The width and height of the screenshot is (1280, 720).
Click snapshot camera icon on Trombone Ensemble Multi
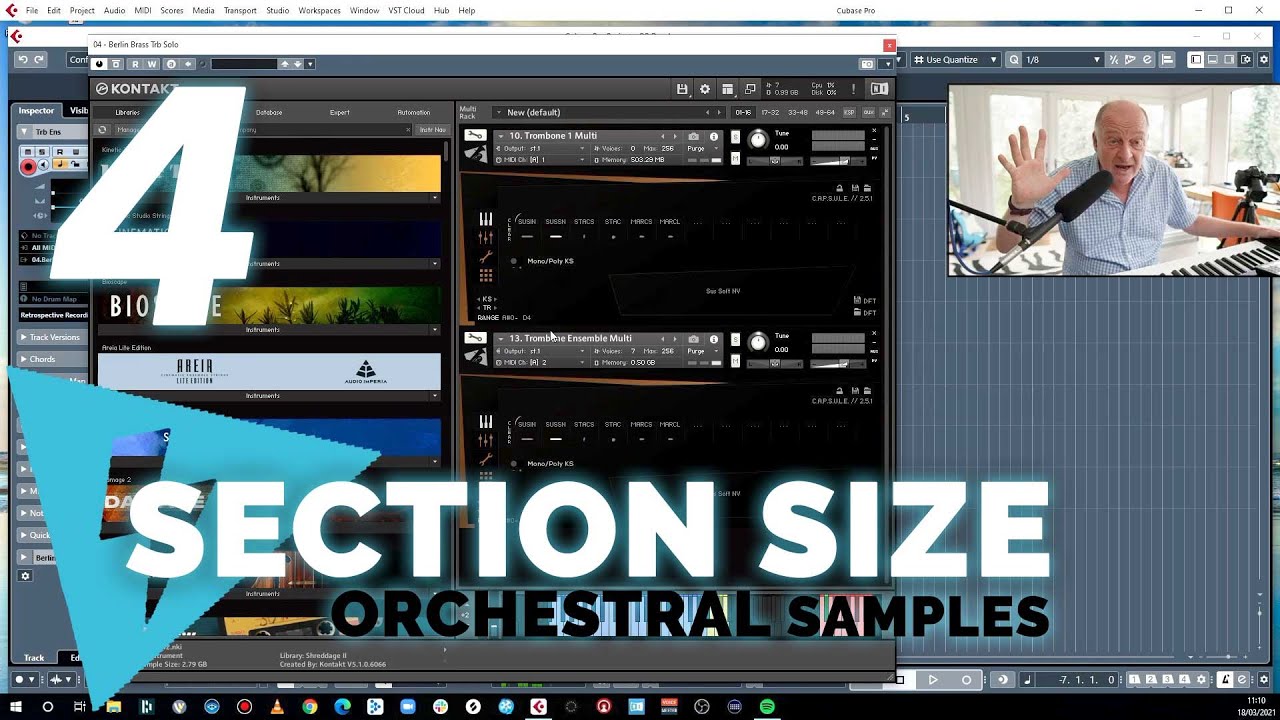(x=694, y=339)
